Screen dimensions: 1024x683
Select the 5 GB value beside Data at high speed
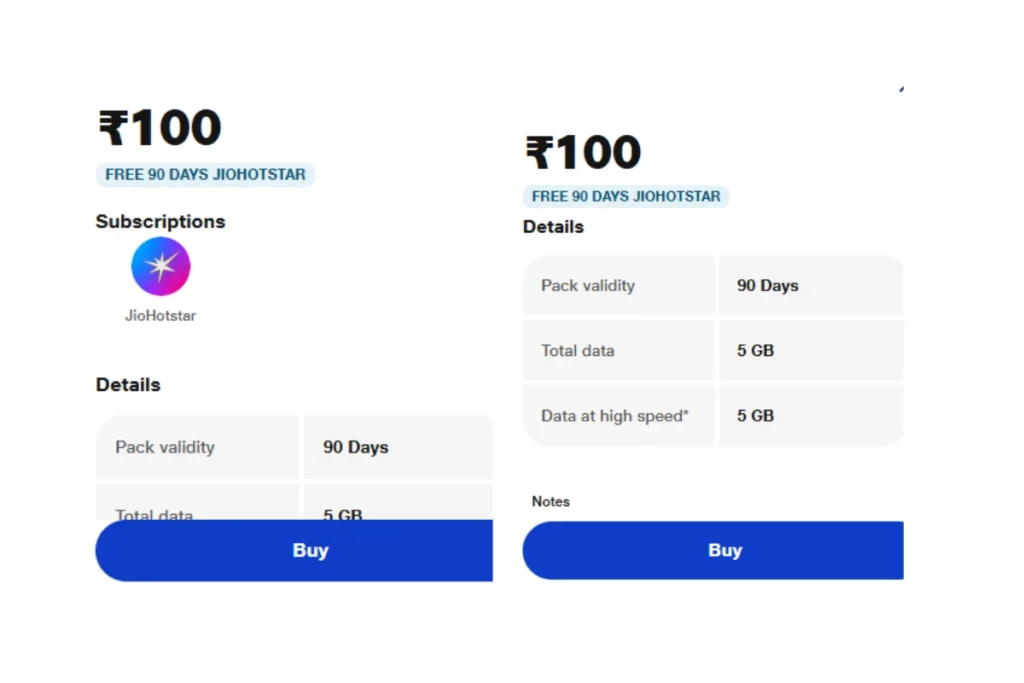pos(756,416)
